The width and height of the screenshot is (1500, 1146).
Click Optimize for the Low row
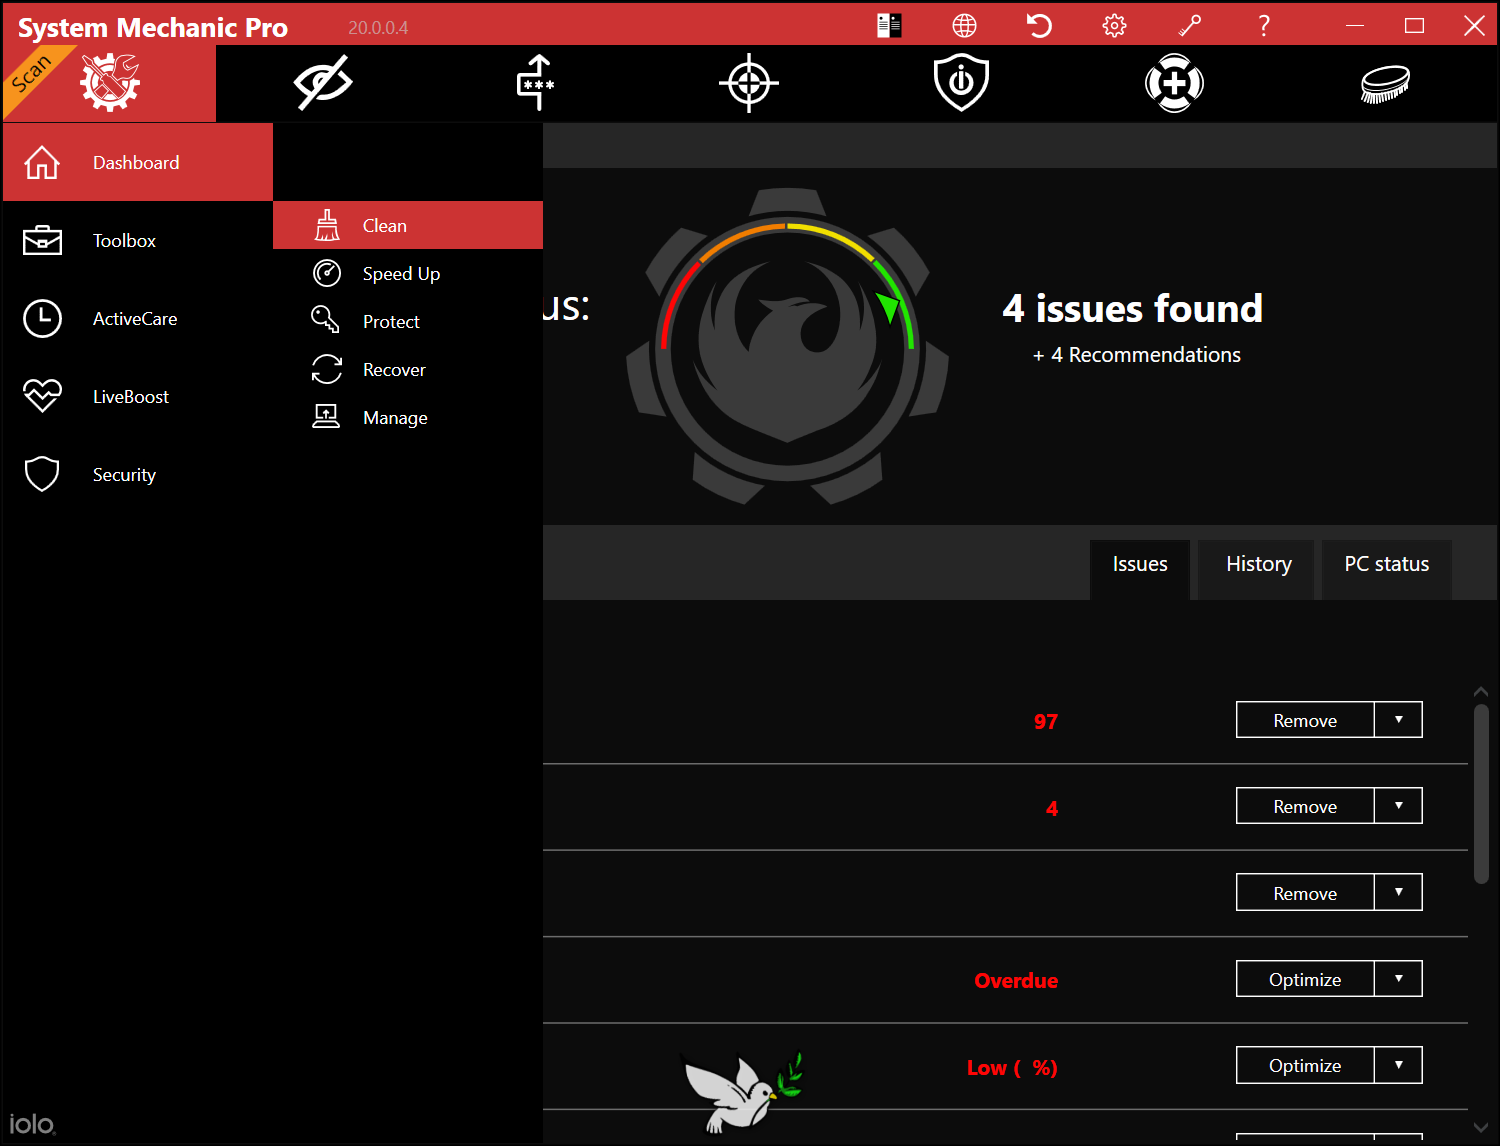click(x=1305, y=1065)
